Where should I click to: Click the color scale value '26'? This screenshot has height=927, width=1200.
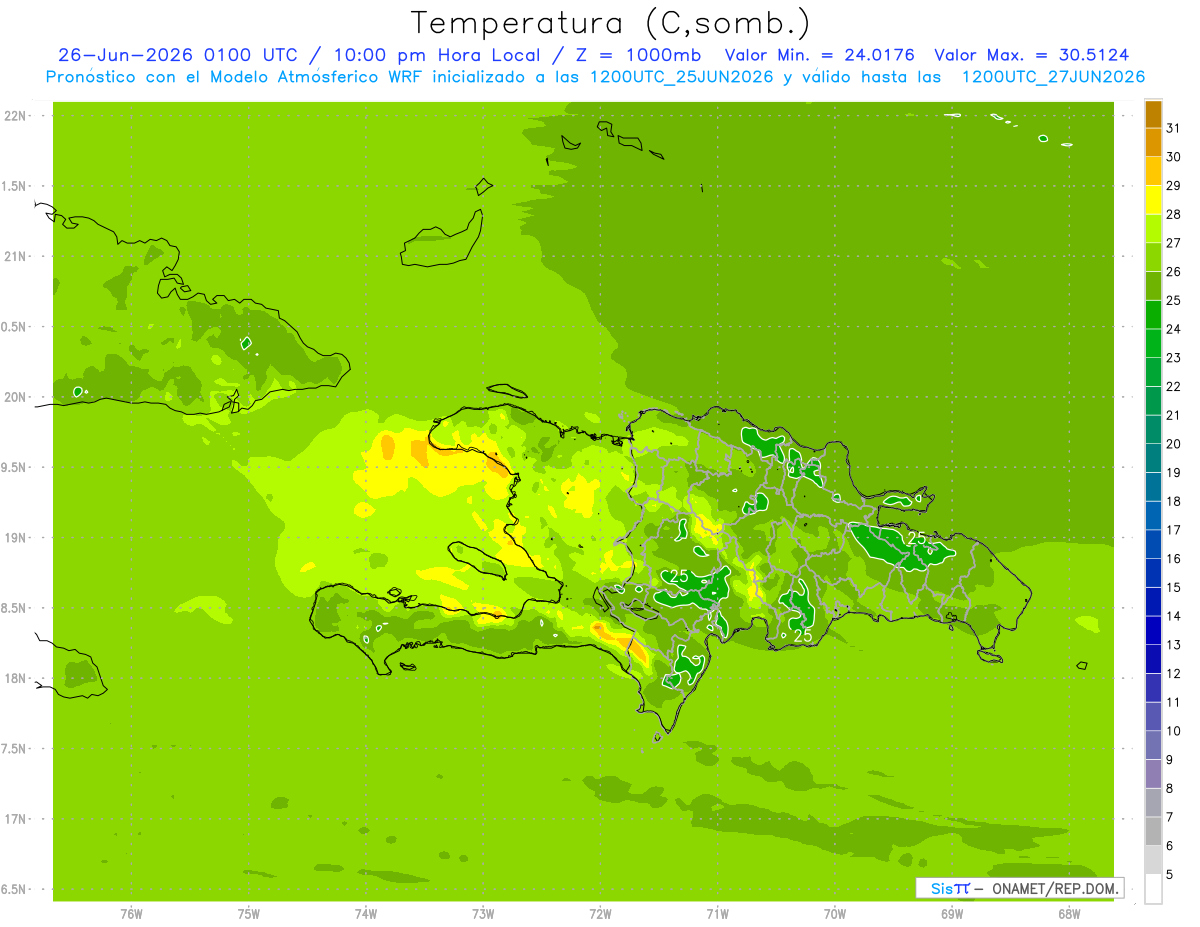pyautogui.click(x=1173, y=272)
